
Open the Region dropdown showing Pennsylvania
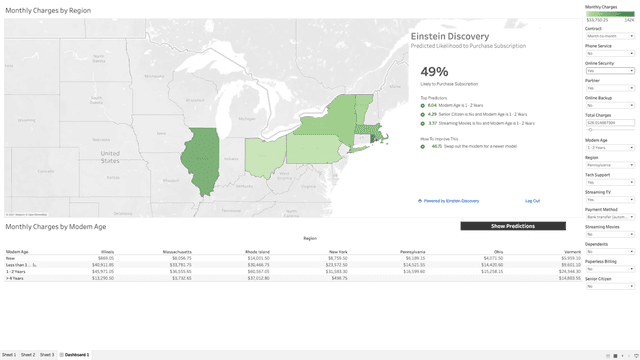coord(610,165)
